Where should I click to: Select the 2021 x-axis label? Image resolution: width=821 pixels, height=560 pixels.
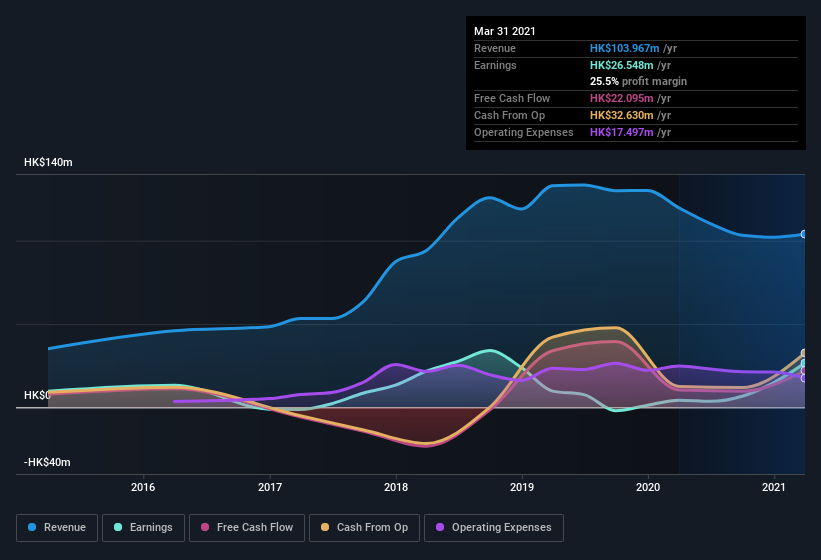click(x=774, y=487)
